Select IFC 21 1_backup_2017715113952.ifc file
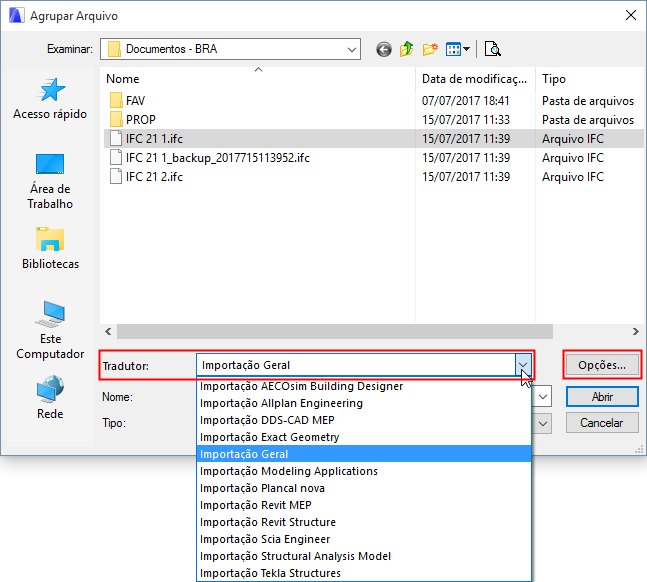This screenshot has width=647, height=582. point(210,158)
